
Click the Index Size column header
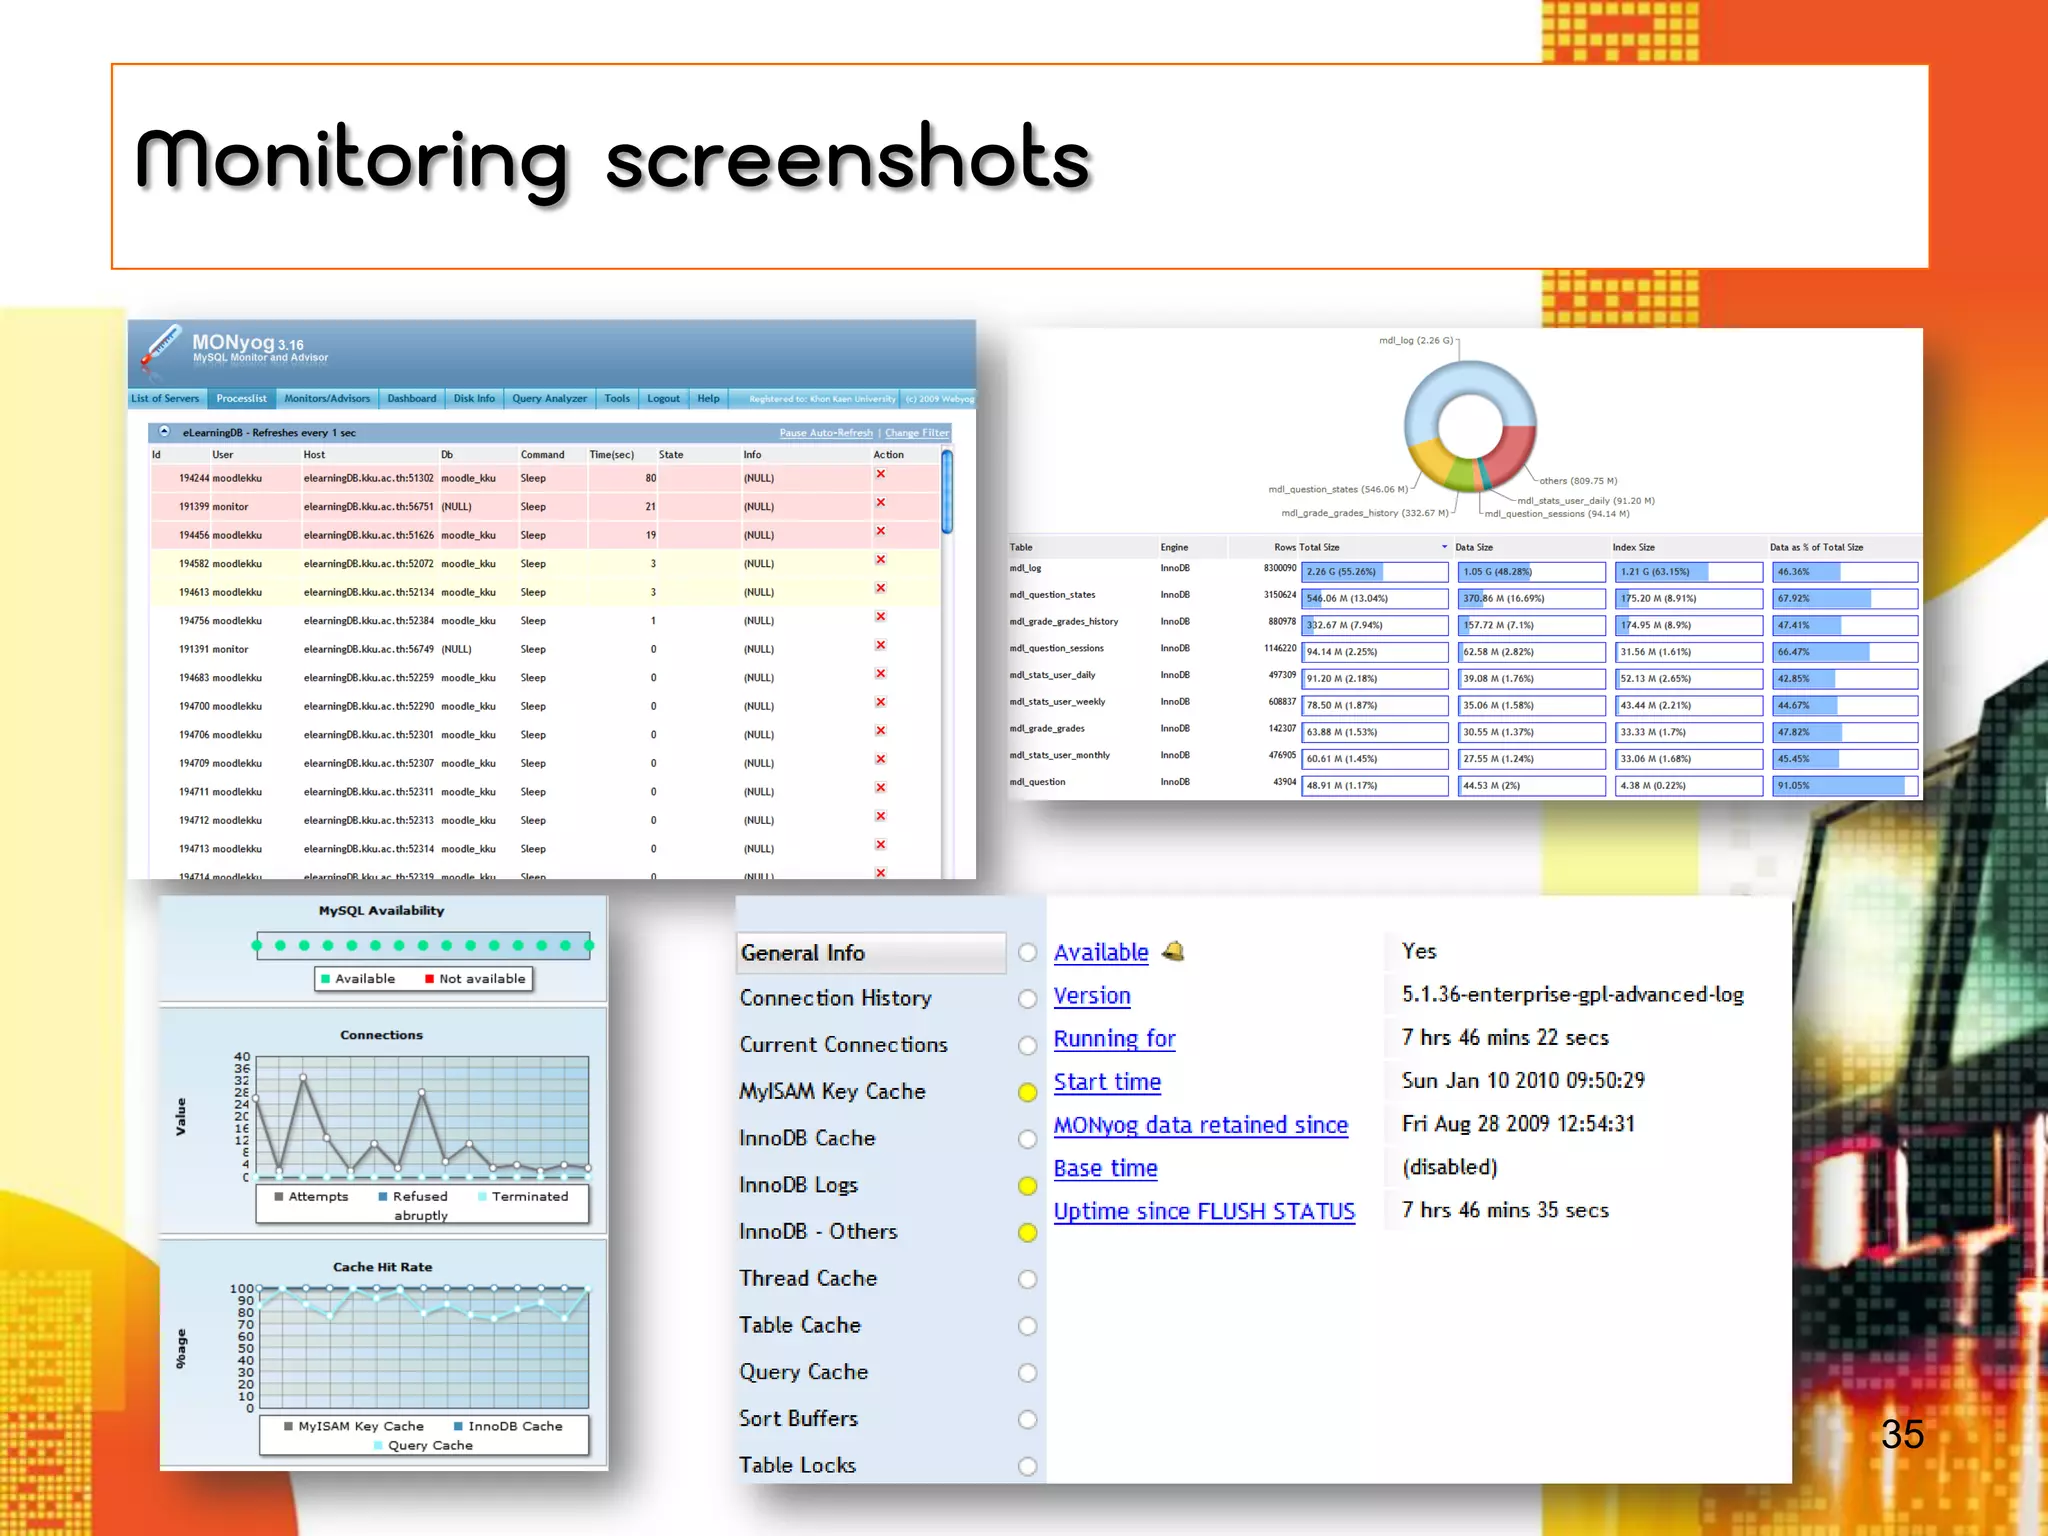pos(1633,548)
